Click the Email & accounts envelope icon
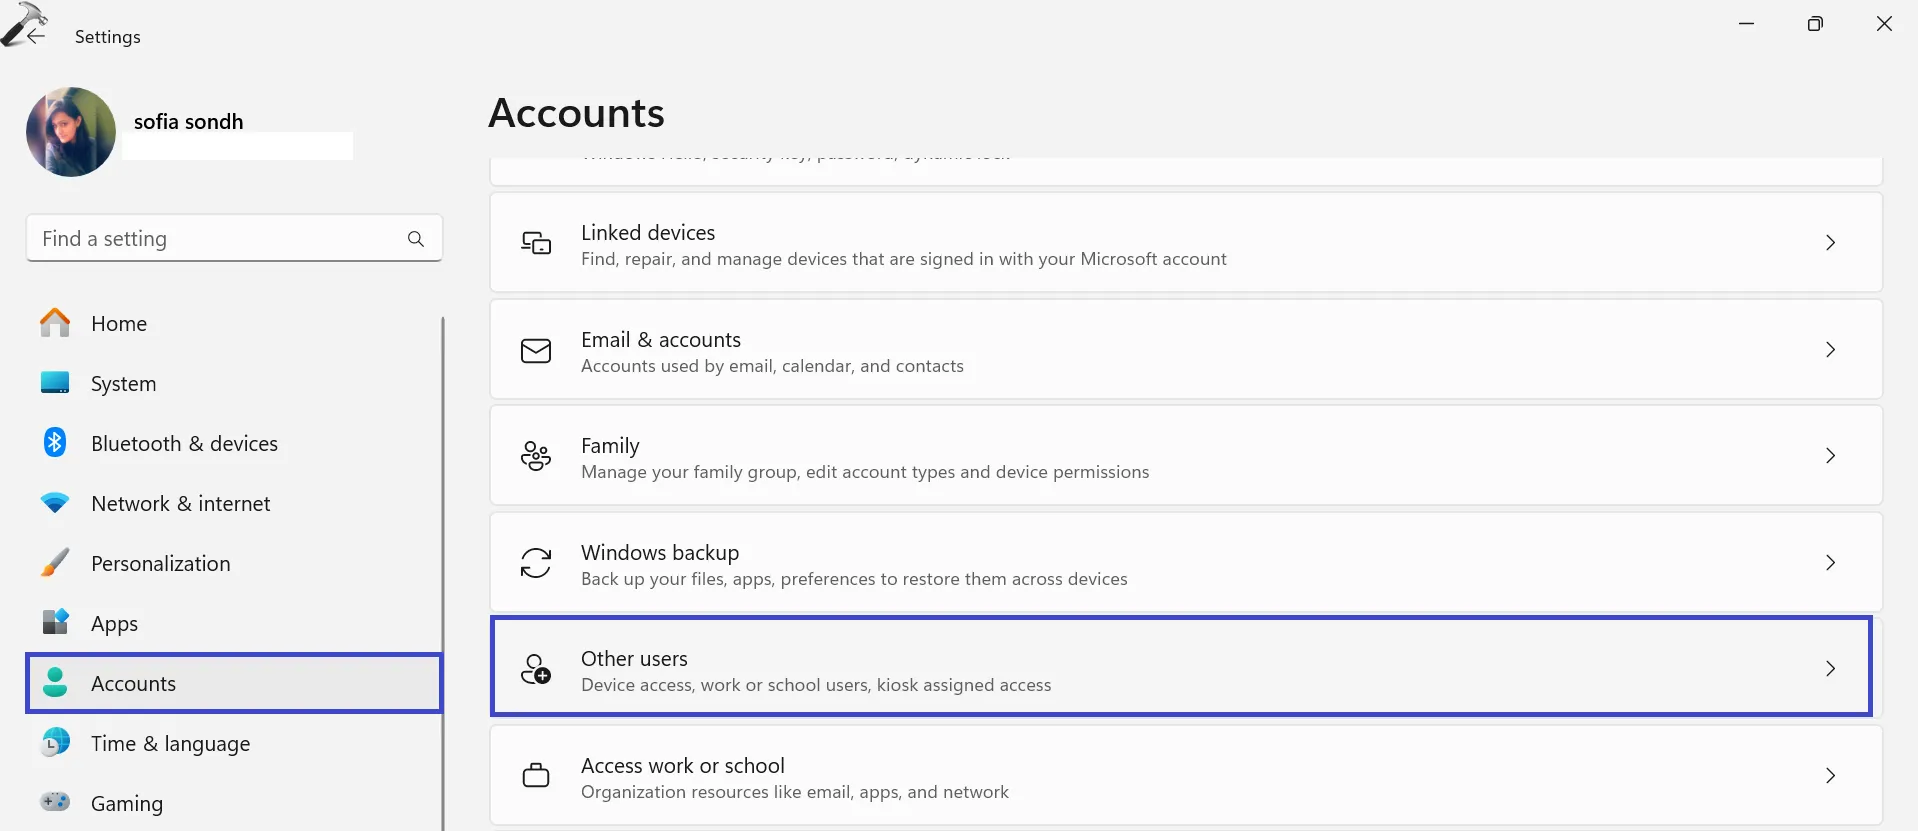 point(536,351)
